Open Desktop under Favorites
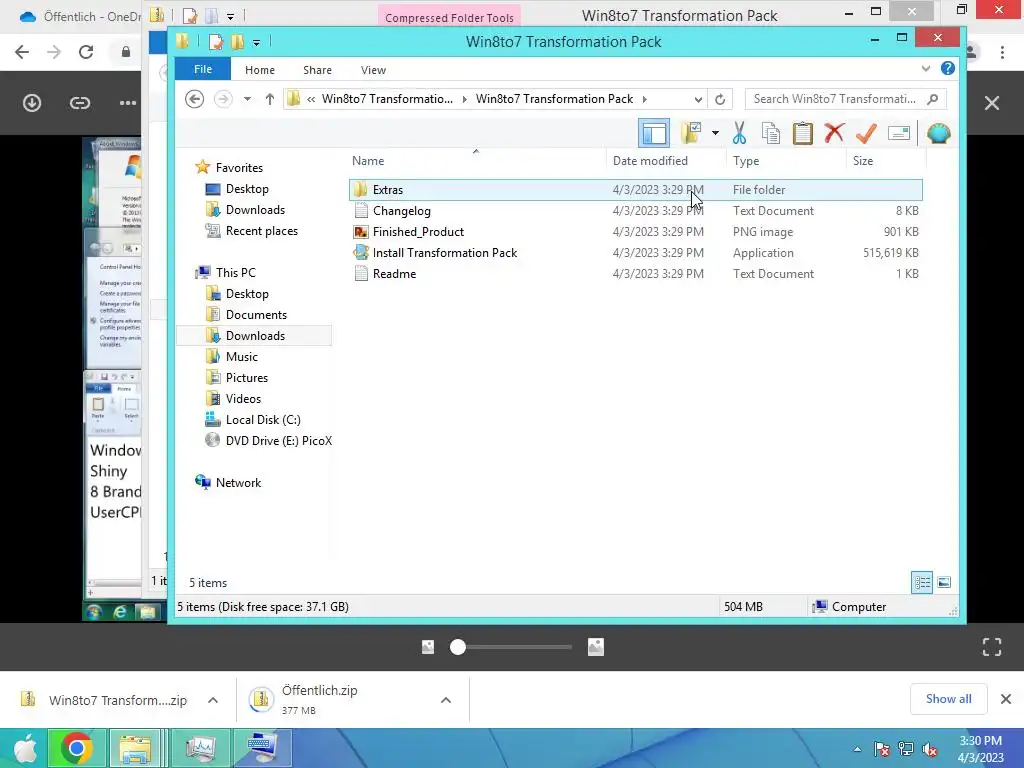Screen dimensions: 1024x768 tap(247, 189)
